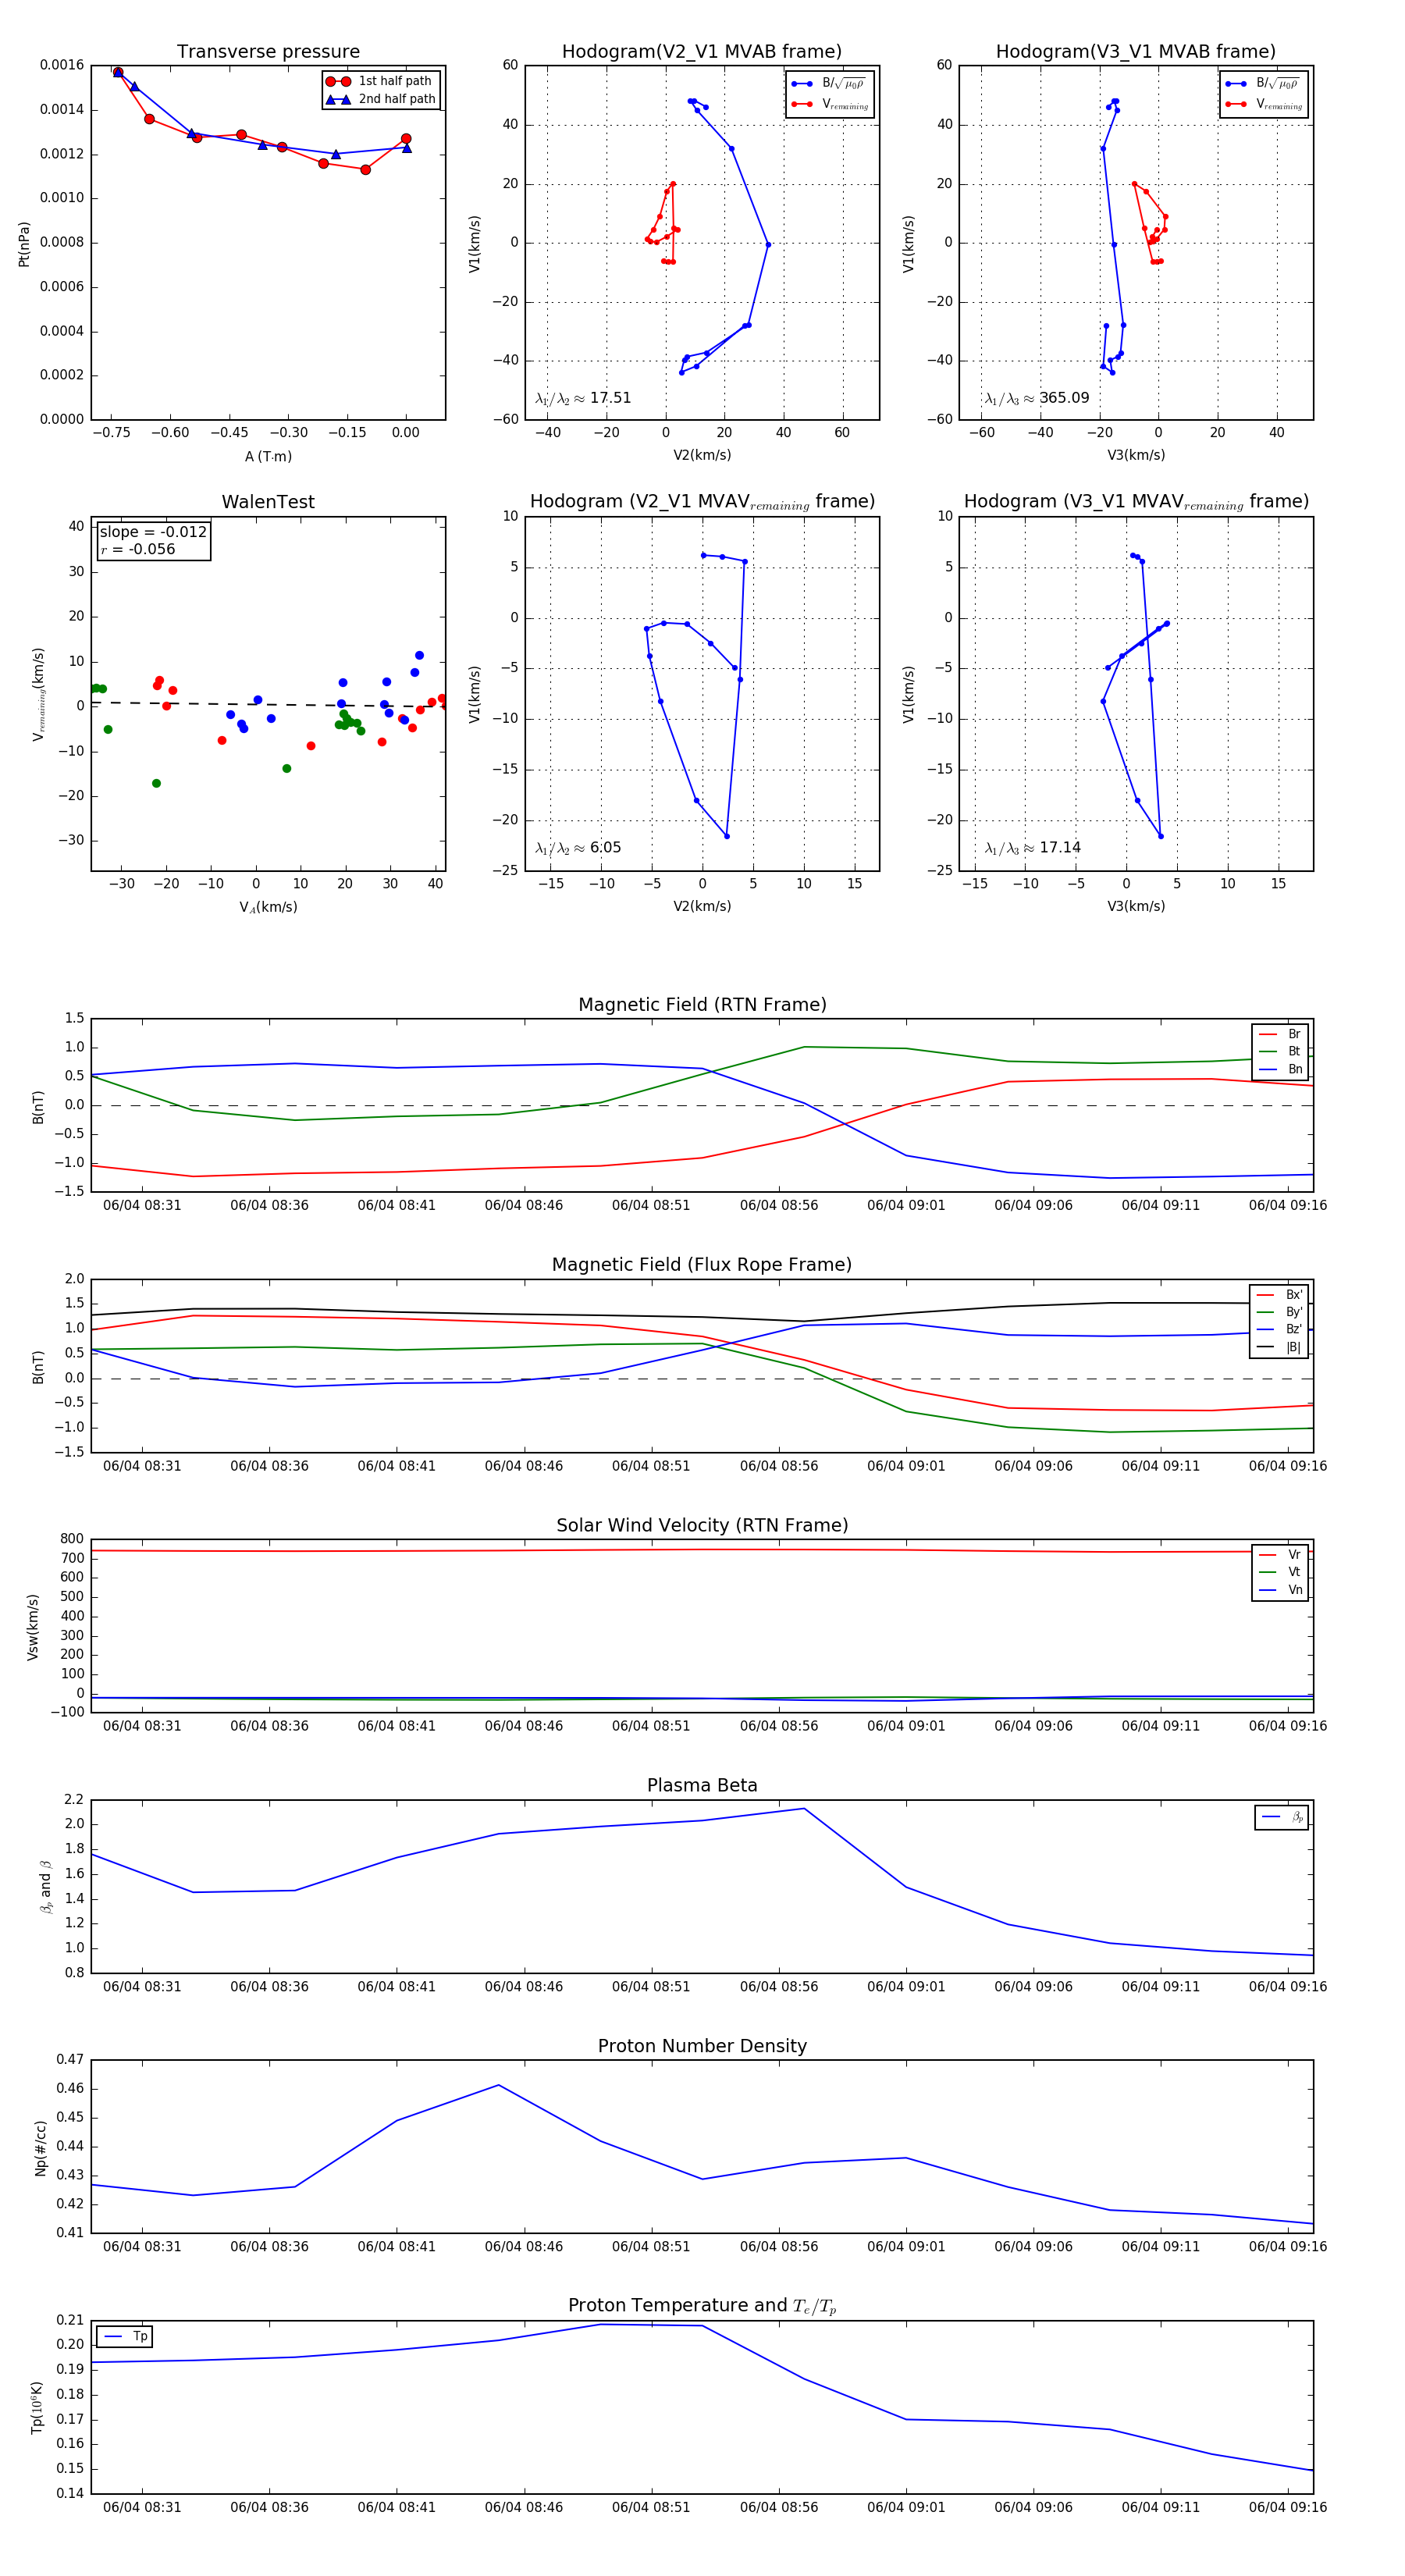
Task: Click the eigenvalue ratio text '17.51'
Action: (610, 398)
